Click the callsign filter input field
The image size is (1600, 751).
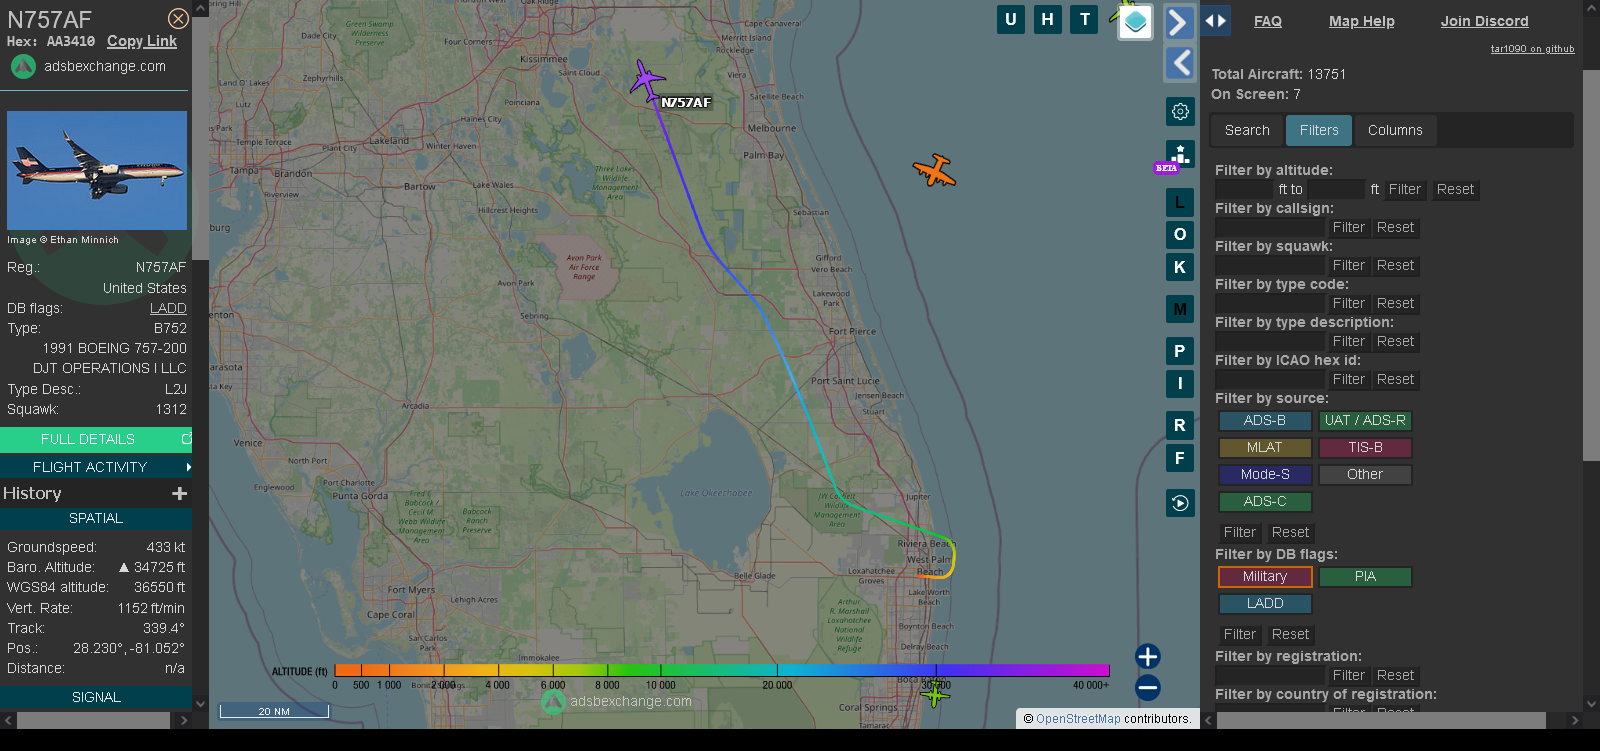[1270, 227]
